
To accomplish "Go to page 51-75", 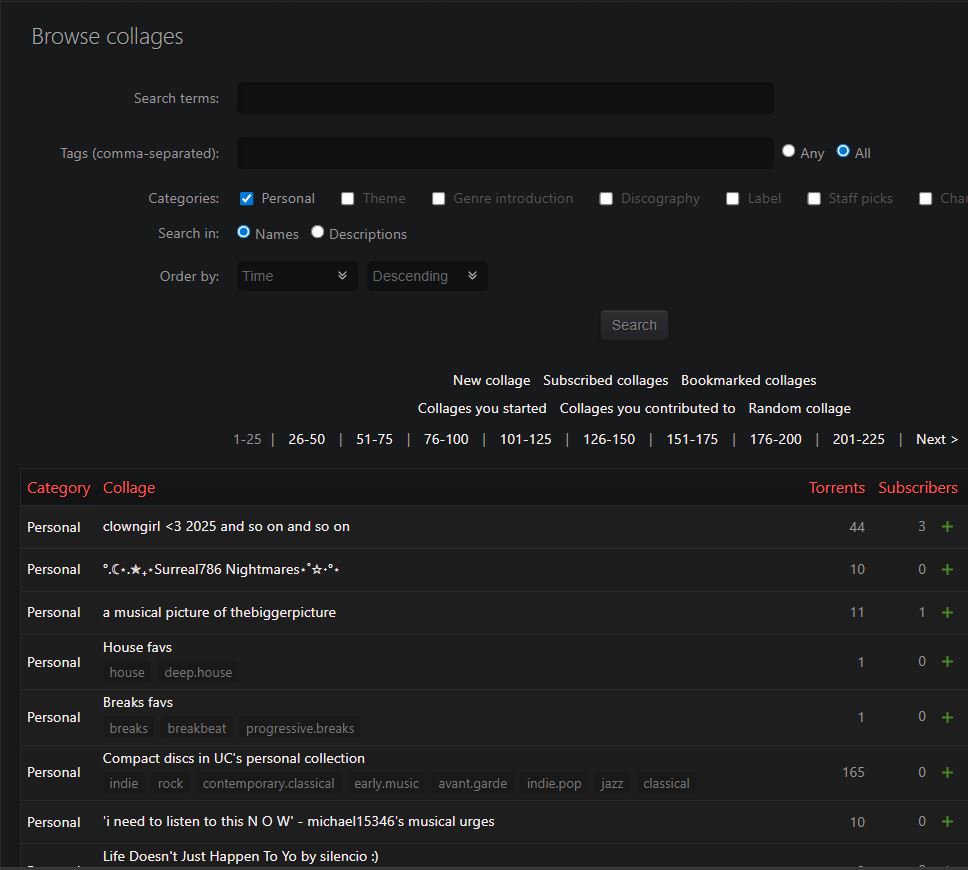I will (374, 439).
